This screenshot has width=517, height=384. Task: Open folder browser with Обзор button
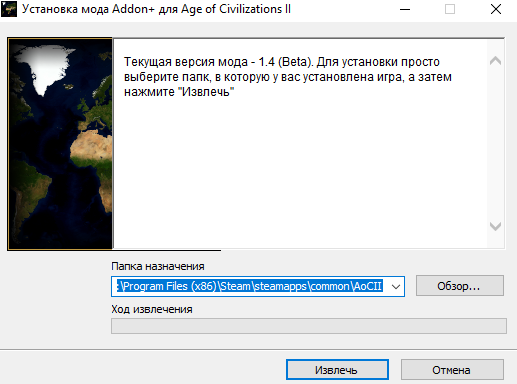point(460,286)
